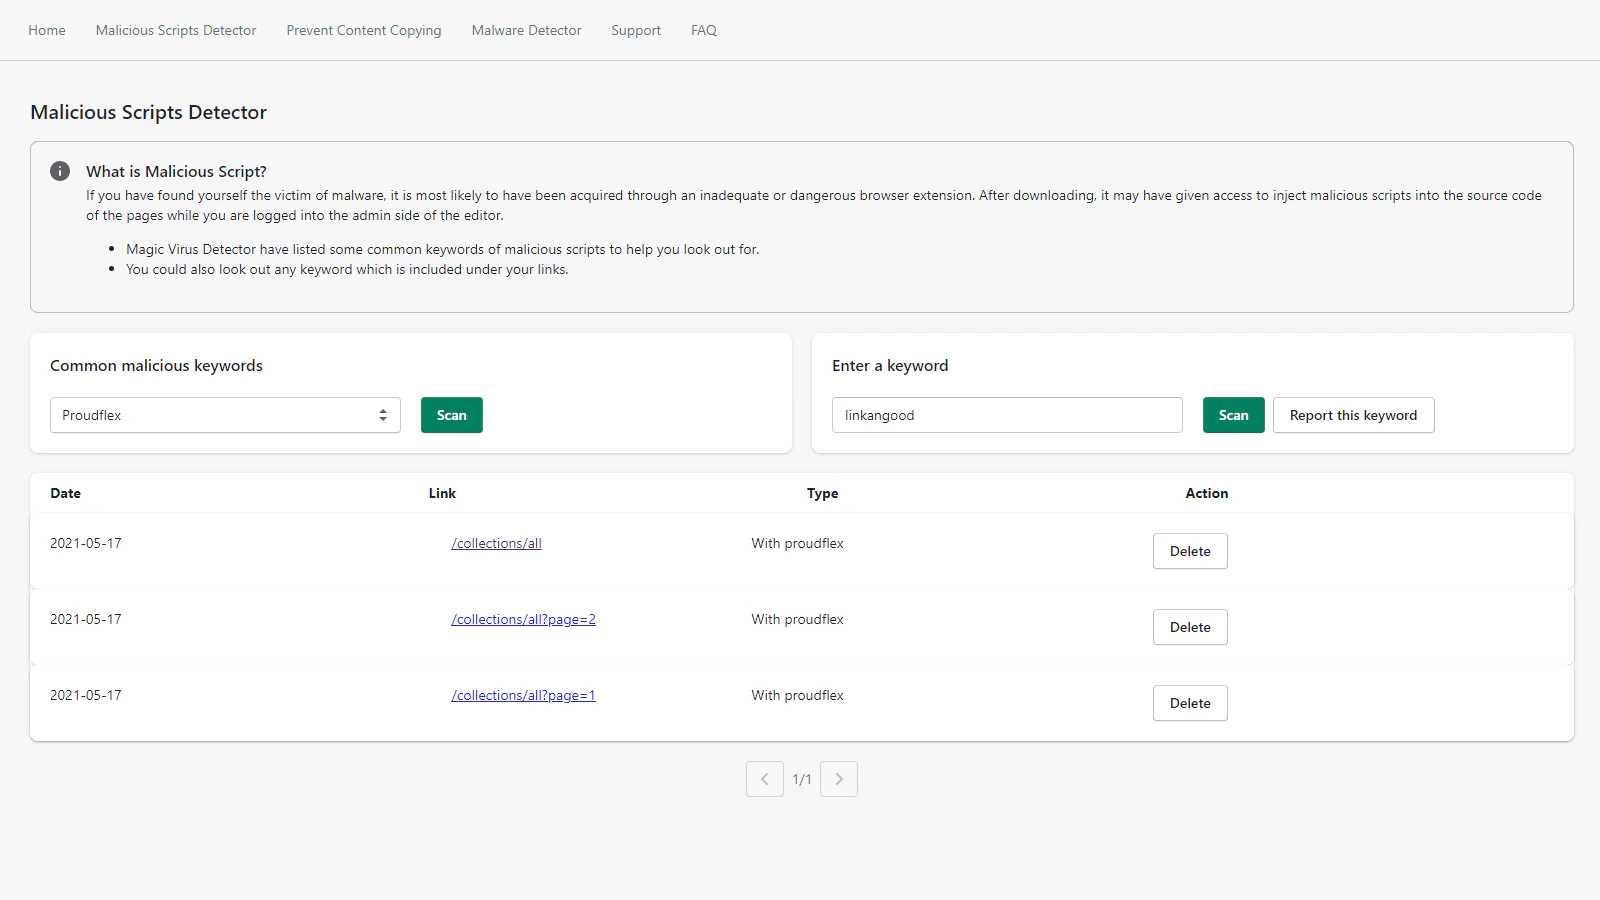Open the FAQ page
This screenshot has width=1600, height=900.
tap(704, 30)
